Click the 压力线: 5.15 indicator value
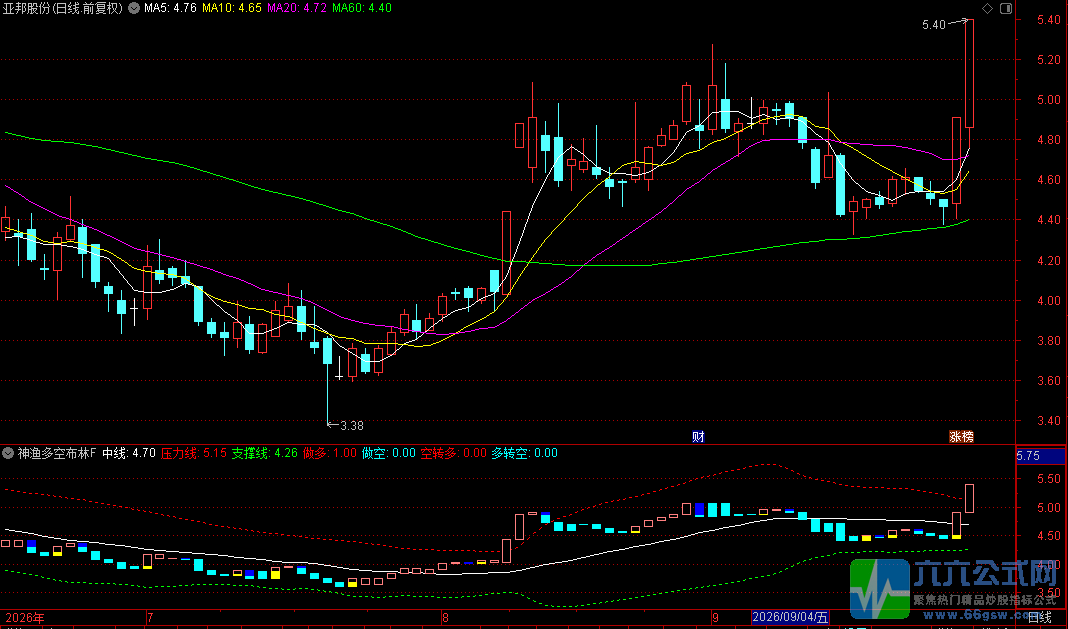The height and width of the screenshot is (629, 1068). pyautogui.click(x=193, y=453)
